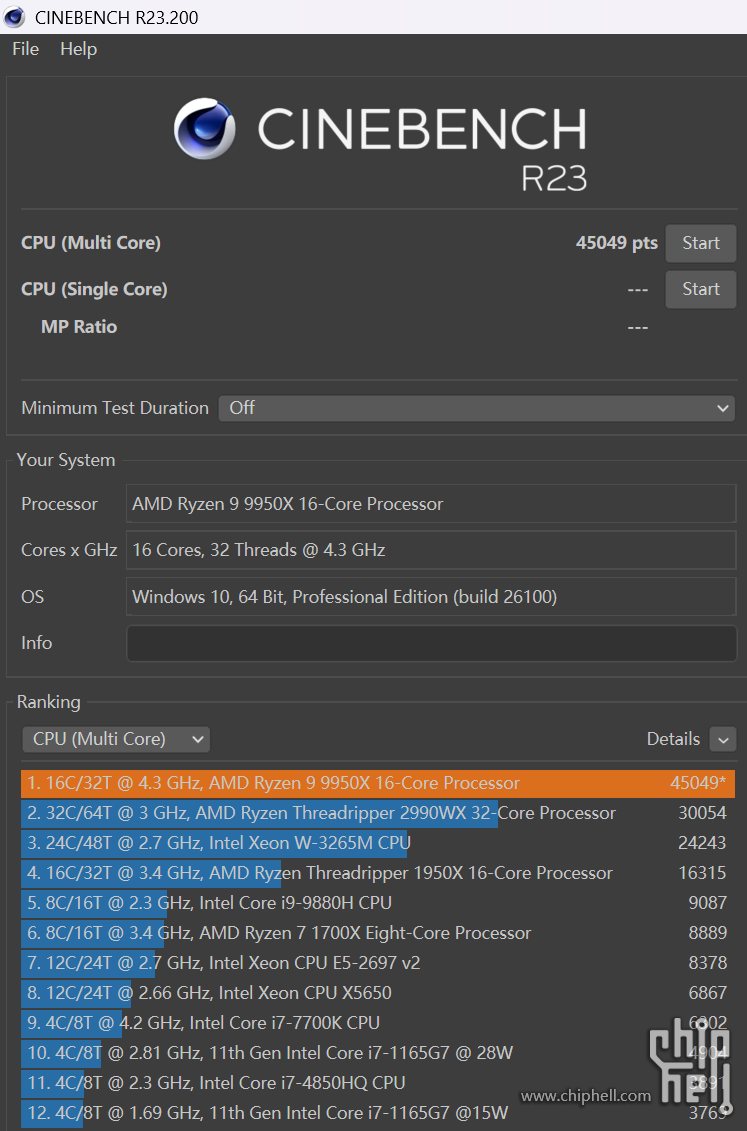
Task: Click the Processor name field
Action: tap(431, 503)
